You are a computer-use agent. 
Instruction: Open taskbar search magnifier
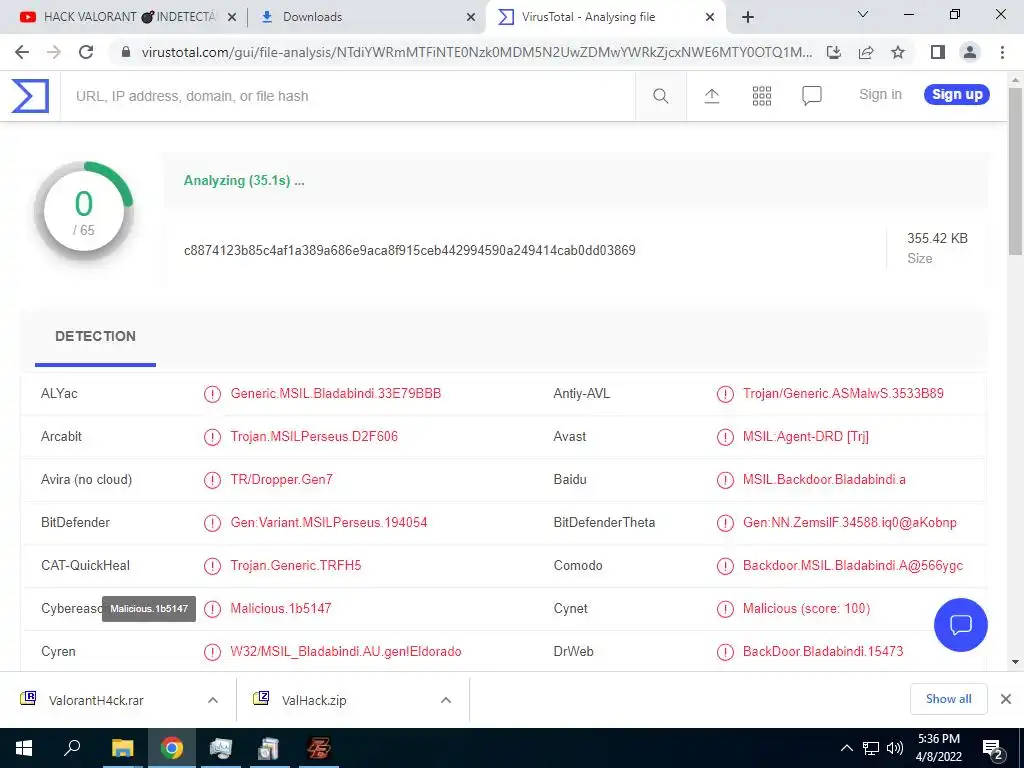click(x=72, y=748)
